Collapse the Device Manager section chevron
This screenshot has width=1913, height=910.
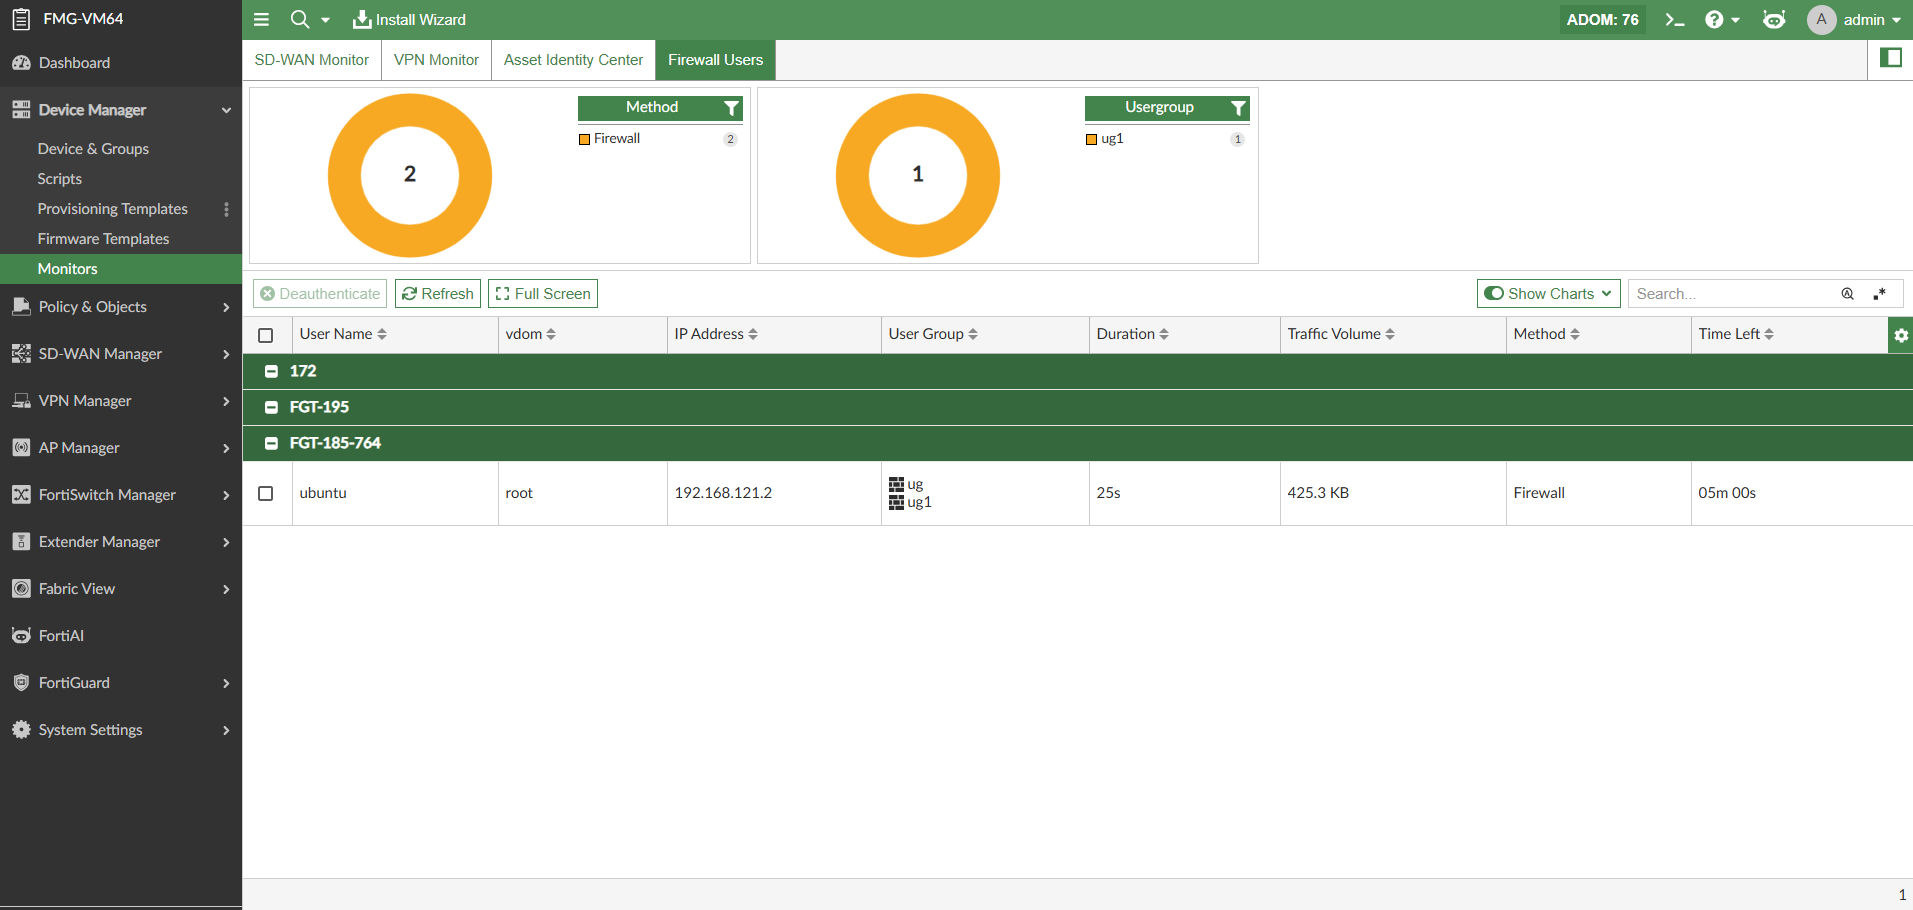(227, 110)
